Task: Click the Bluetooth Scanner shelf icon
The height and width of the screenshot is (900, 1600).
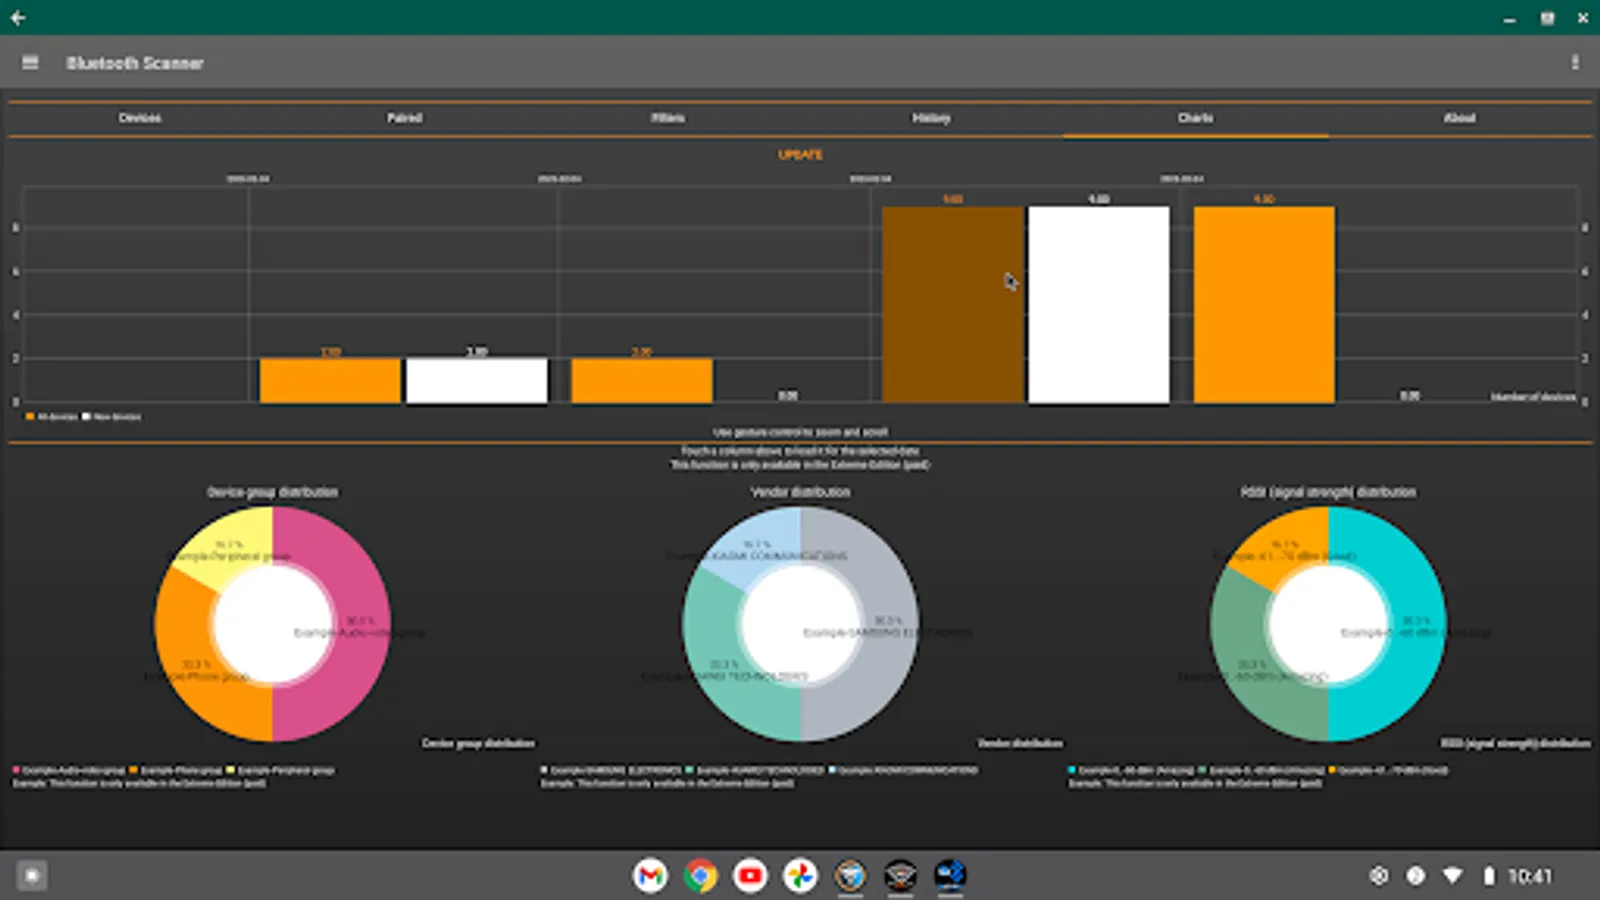Action: pos(950,876)
